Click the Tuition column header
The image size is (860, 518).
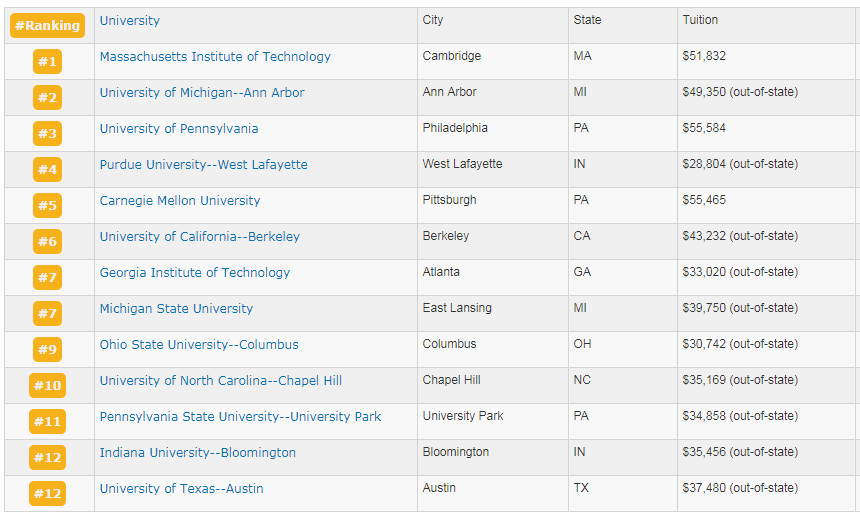coord(700,21)
